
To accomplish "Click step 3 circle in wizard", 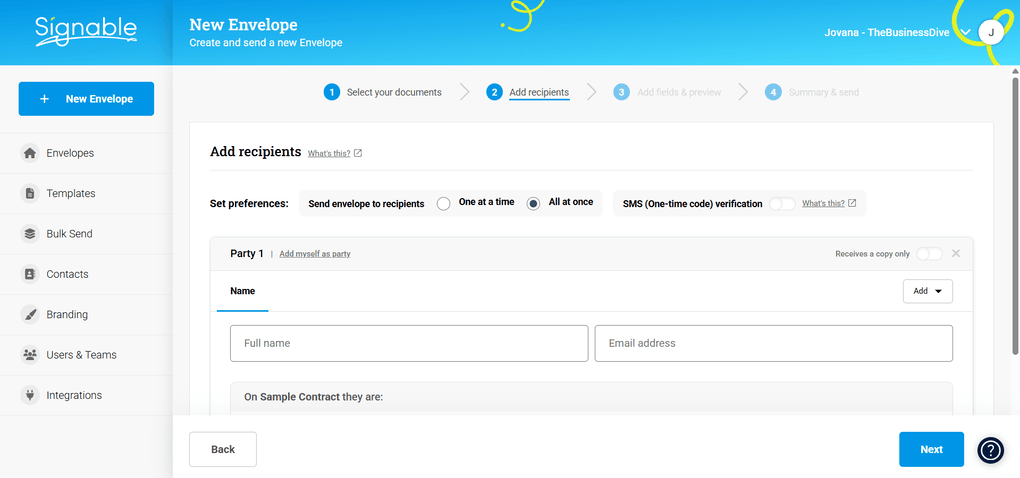I will (621, 92).
